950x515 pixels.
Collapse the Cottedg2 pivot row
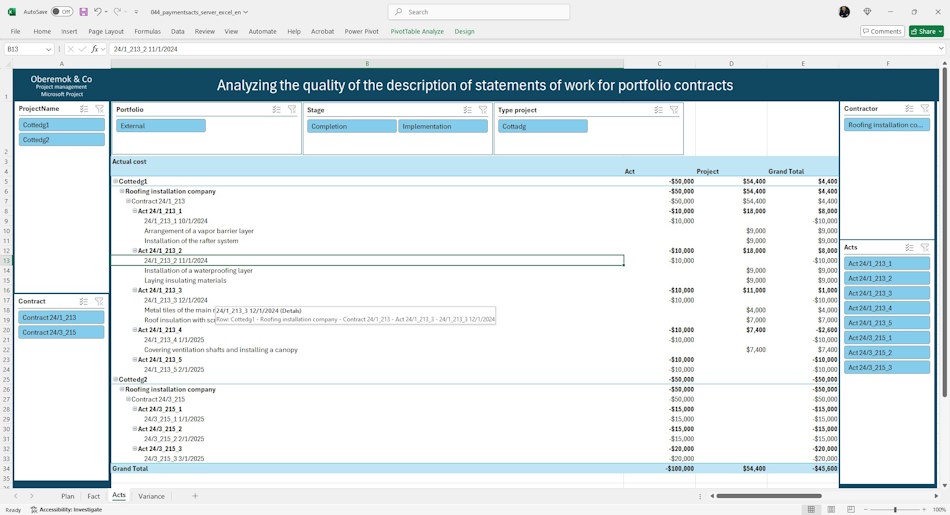click(115, 379)
